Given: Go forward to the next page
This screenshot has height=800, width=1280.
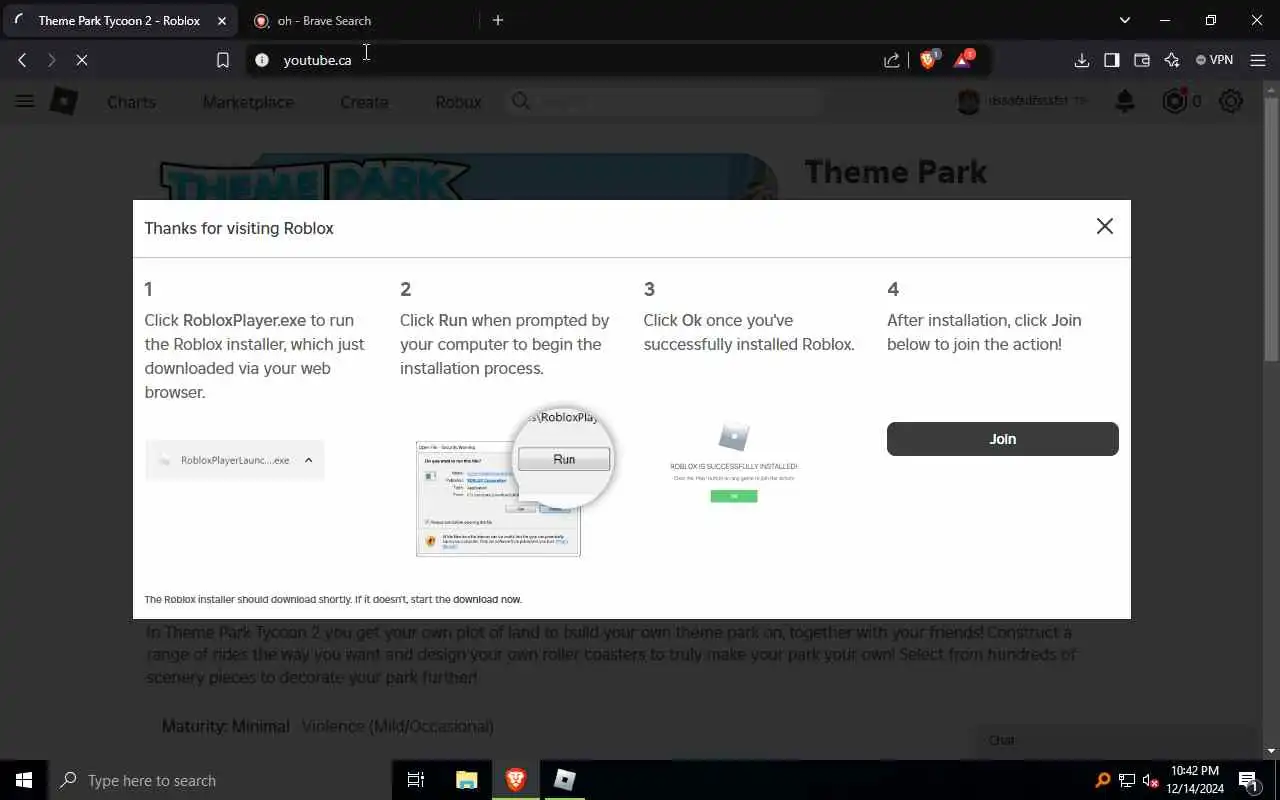Looking at the screenshot, I should [52, 60].
